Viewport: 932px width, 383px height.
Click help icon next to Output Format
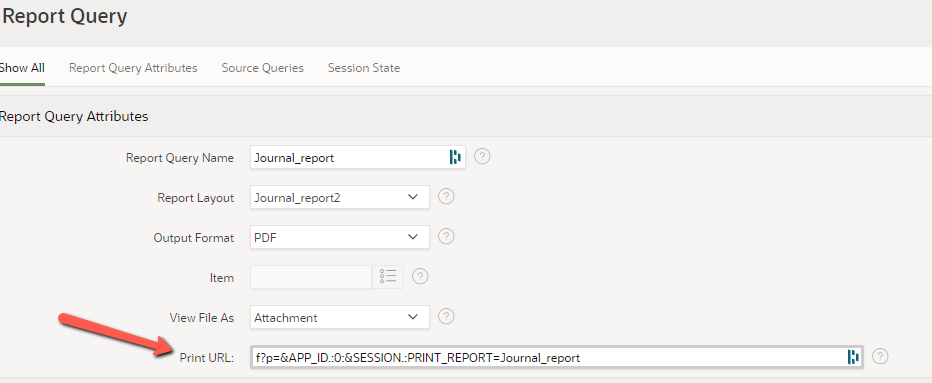[446, 236]
